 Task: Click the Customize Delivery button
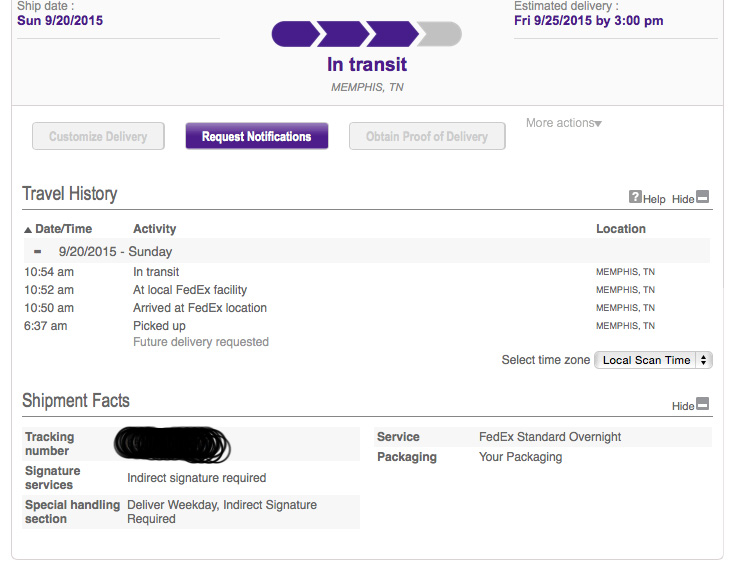pos(98,137)
